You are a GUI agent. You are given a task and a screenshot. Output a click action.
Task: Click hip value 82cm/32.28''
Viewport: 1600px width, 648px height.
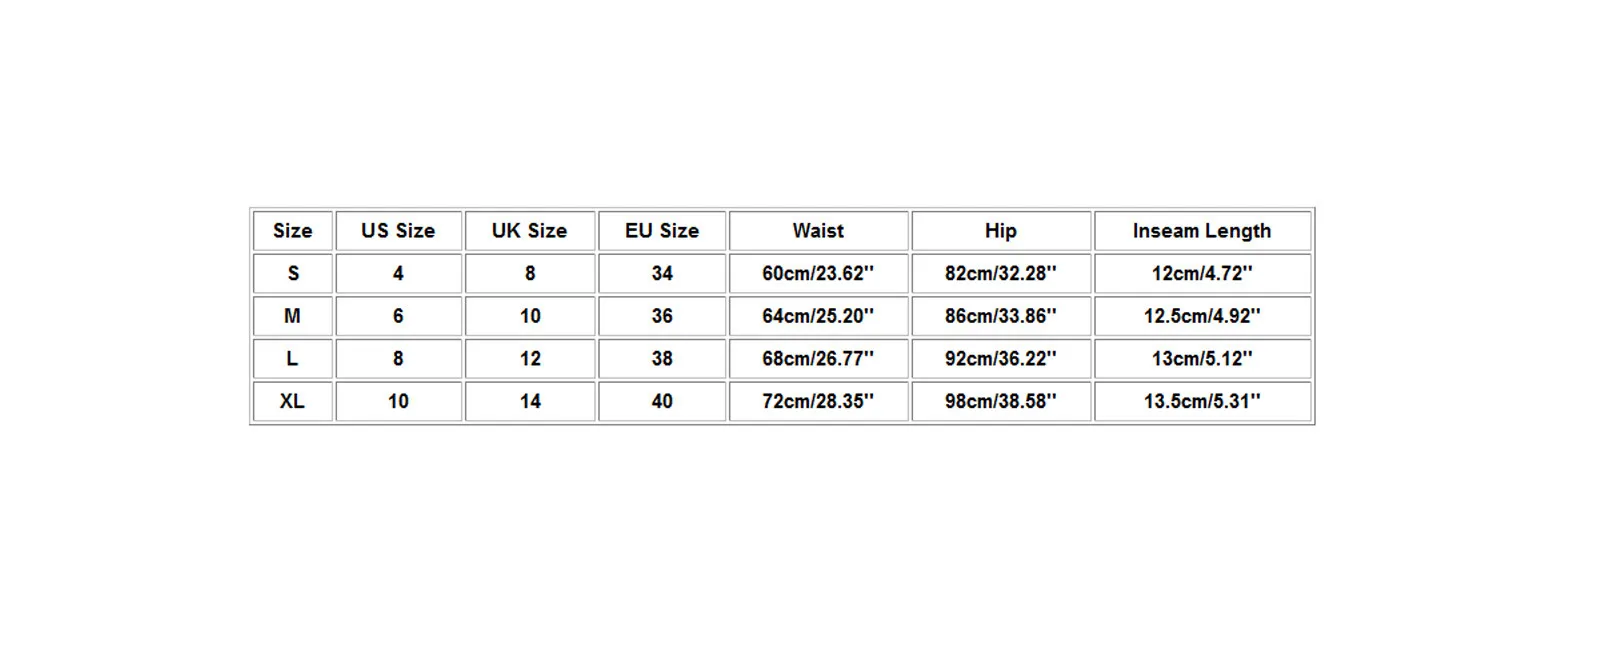click(1000, 273)
